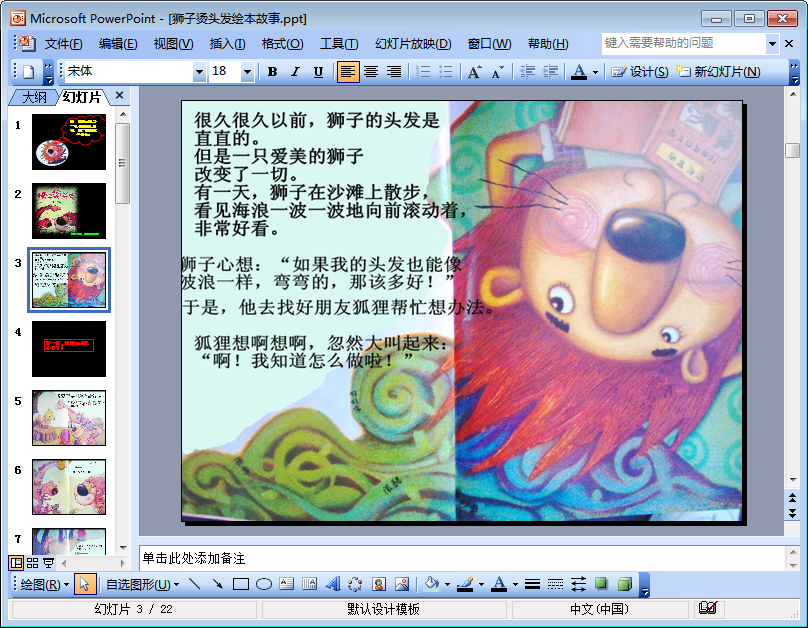The image size is (808, 628).
Task: Decrease font size with small A icon
Action: [x=498, y=72]
